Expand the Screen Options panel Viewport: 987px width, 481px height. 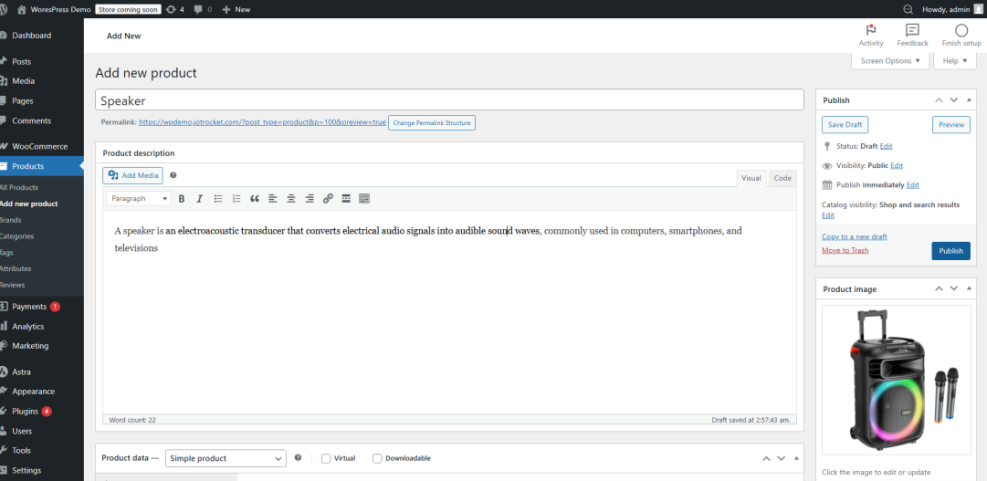(889, 61)
